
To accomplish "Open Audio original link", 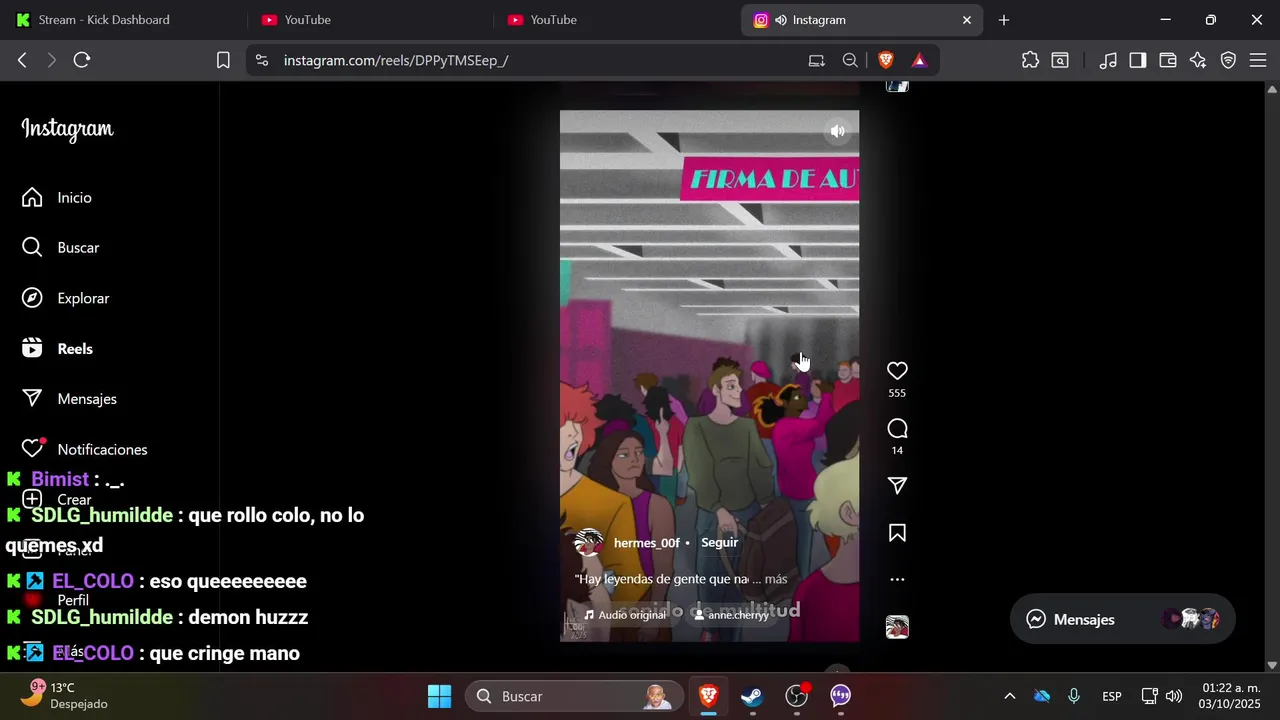I will (x=625, y=615).
